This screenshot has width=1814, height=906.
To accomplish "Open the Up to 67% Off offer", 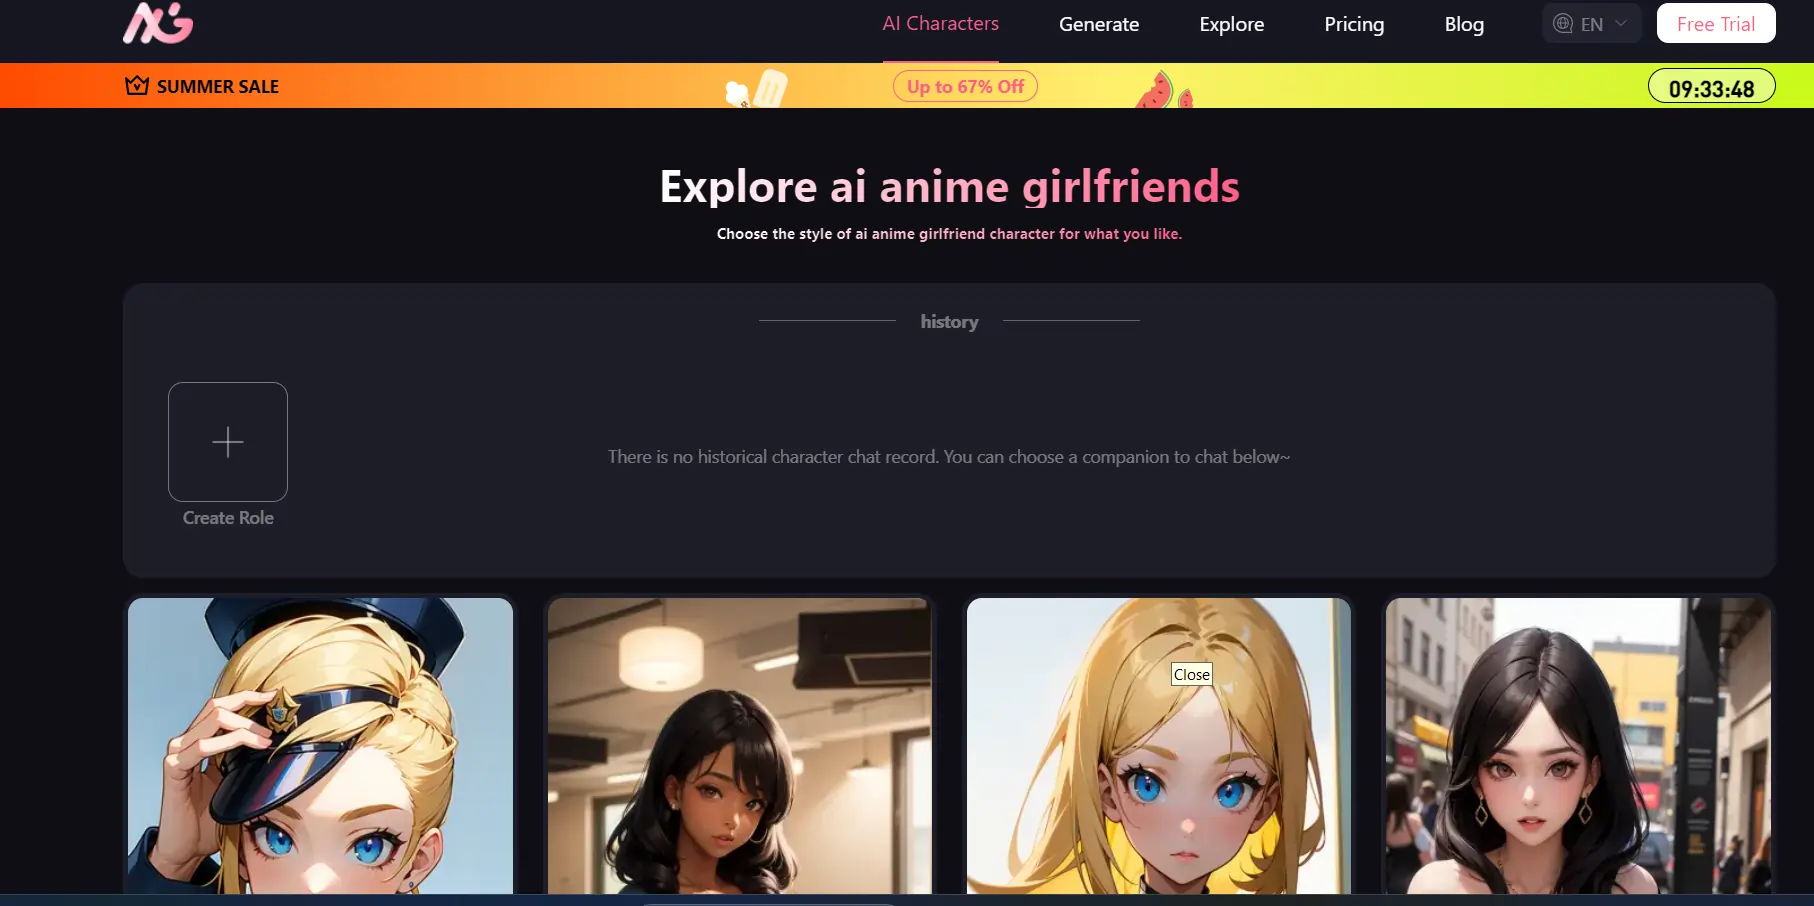I will [965, 87].
